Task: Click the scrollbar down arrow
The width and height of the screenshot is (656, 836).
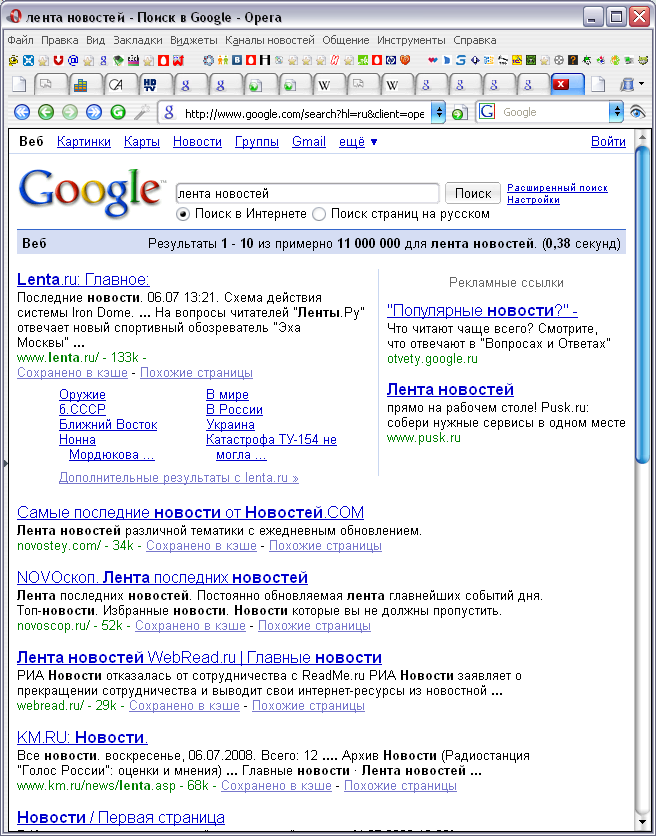Action: click(x=643, y=821)
